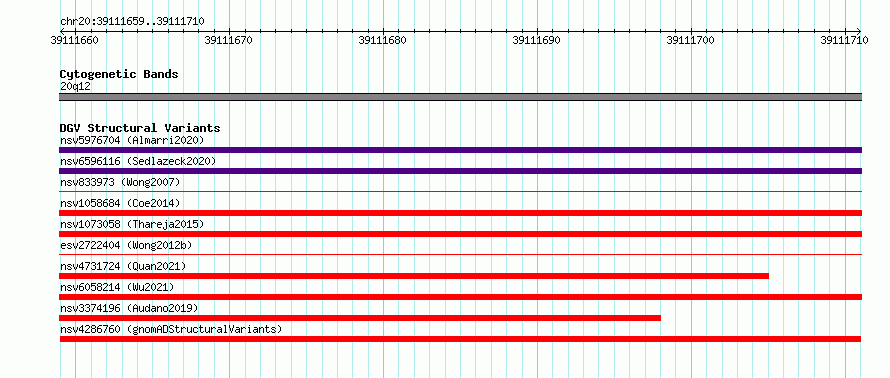Click the 39111690 ruler position
Screen dimensions: 890x378
[536, 40]
